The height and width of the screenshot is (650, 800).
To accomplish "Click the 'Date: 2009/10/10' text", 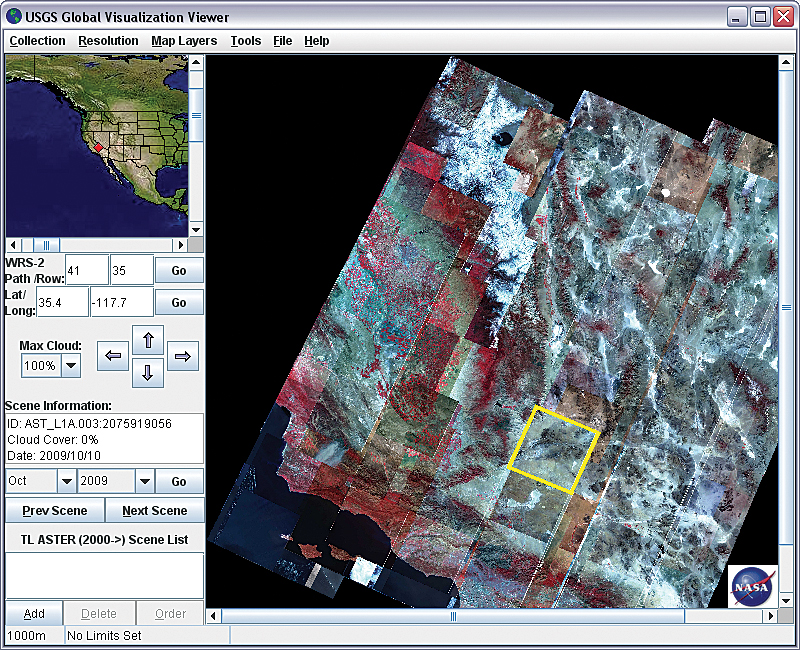I will tap(54, 455).
